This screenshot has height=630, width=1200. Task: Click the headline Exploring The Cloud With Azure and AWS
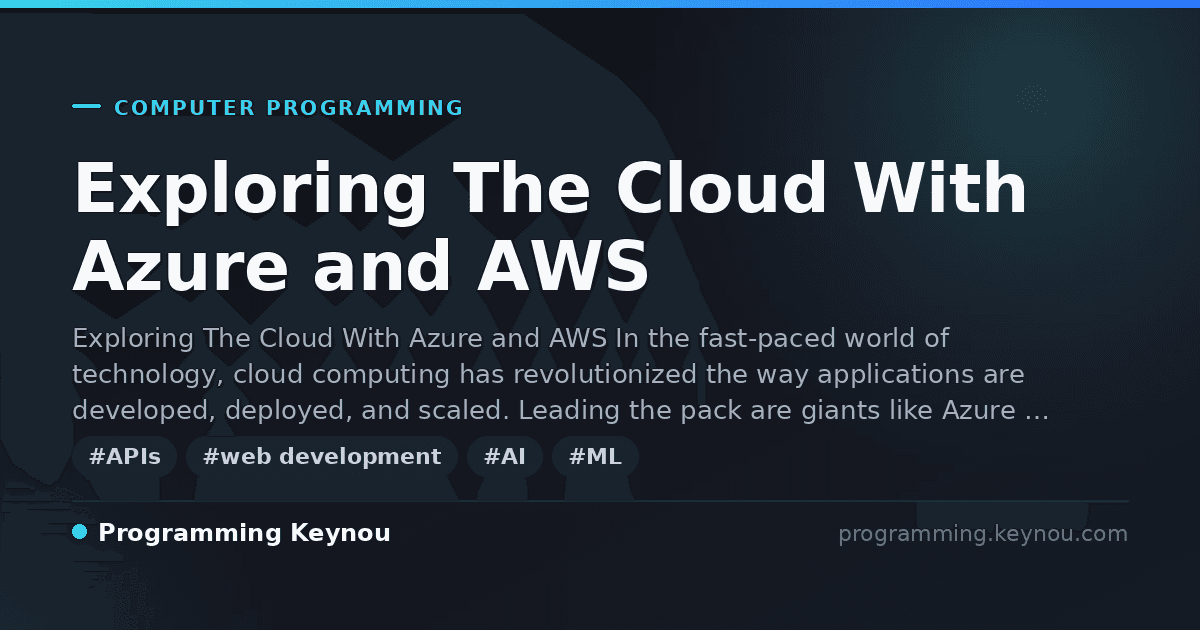[550, 228]
